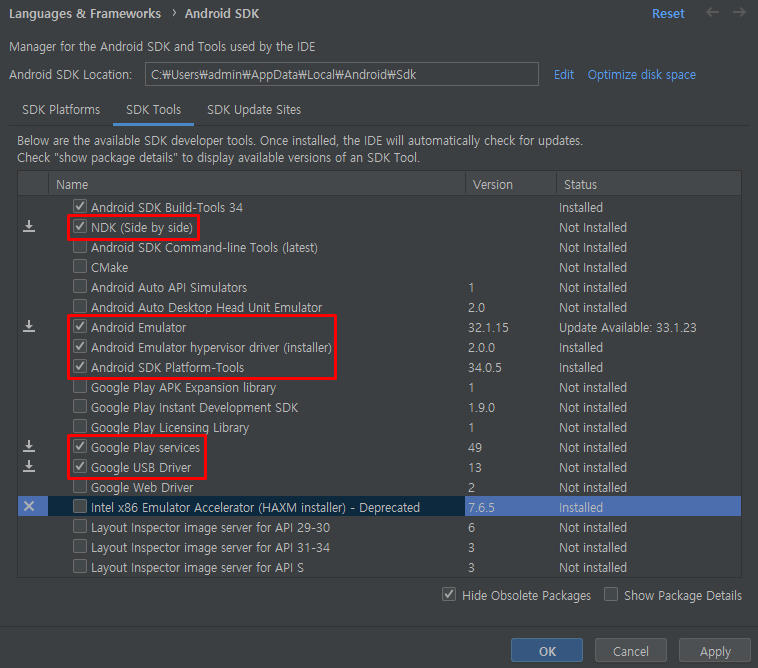
Task: Select the SDK Tools tab
Action: point(153,110)
